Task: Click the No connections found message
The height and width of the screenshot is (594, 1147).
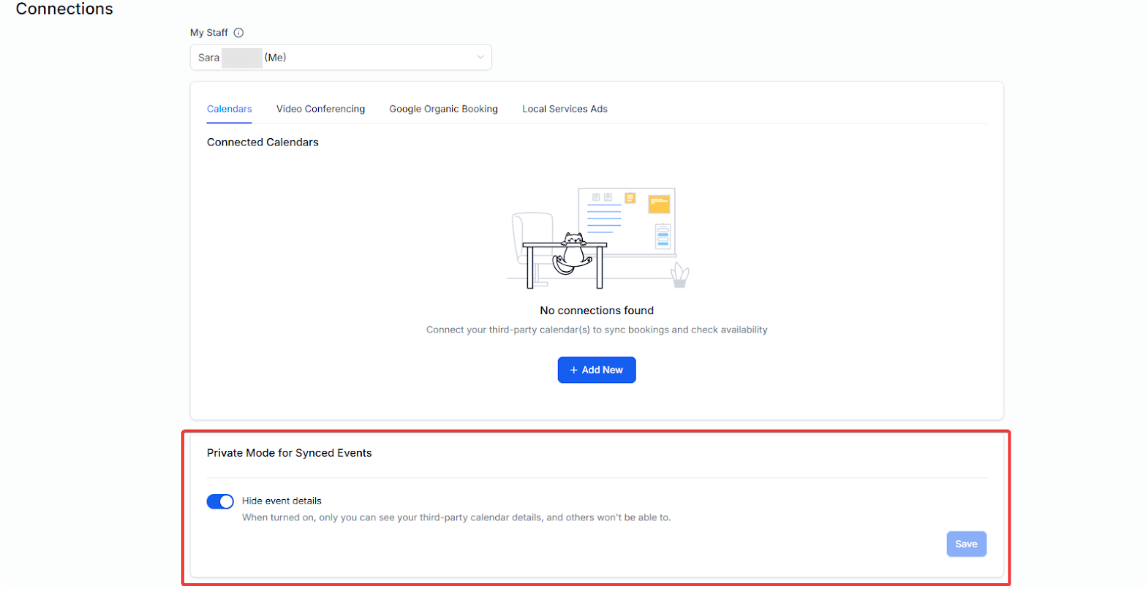Action: [x=596, y=311]
